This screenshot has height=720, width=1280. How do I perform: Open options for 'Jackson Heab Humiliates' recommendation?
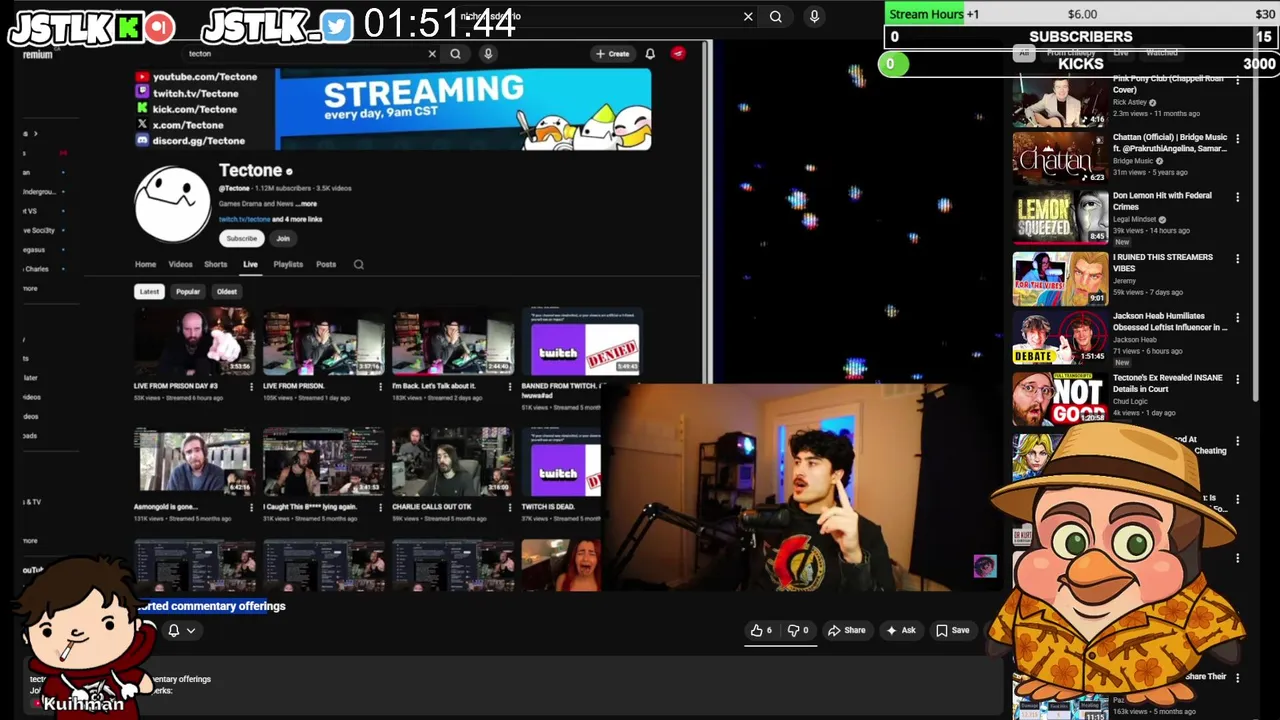point(1238,318)
